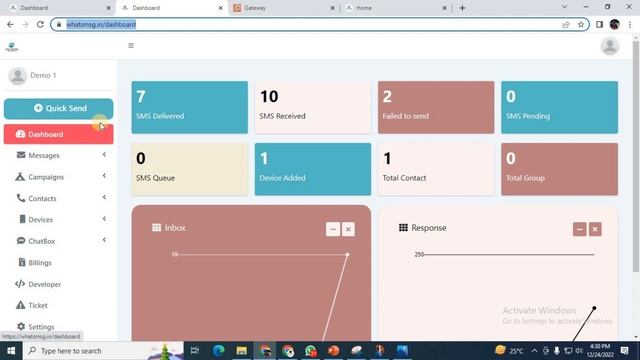Minimize the Inbox panel

point(333,229)
